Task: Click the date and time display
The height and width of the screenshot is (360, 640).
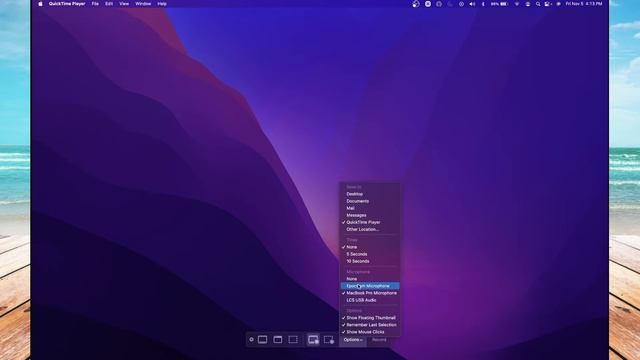Action: click(x=584, y=4)
